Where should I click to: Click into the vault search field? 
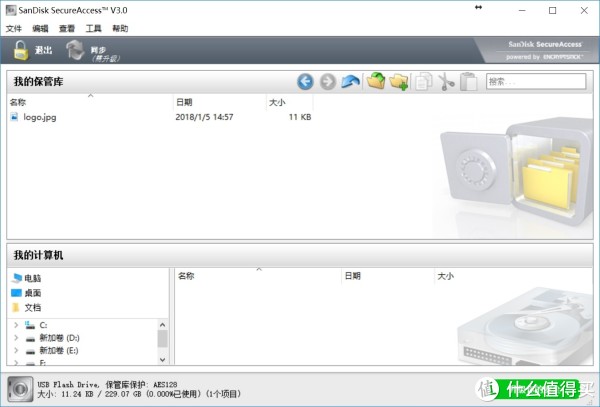(536, 81)
